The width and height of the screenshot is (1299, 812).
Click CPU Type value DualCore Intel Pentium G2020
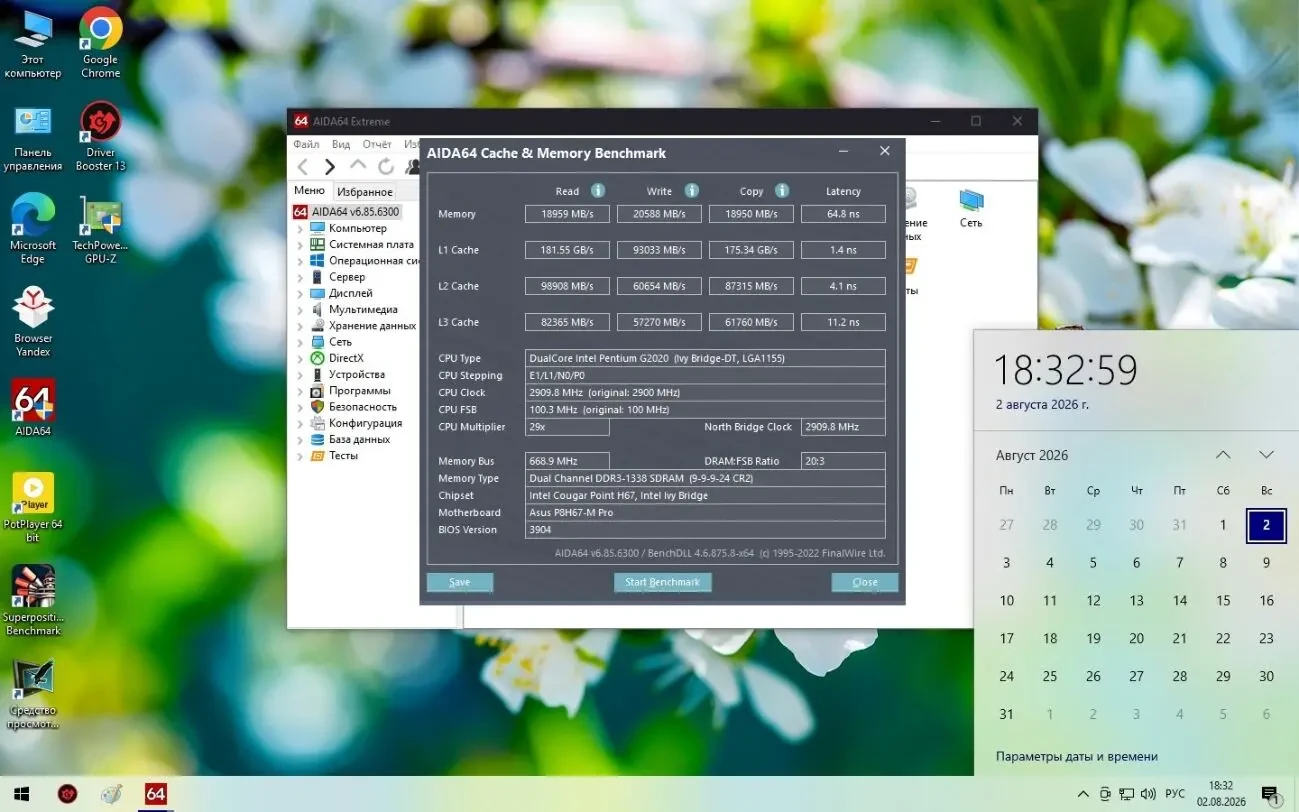click(x=705, y=358)
